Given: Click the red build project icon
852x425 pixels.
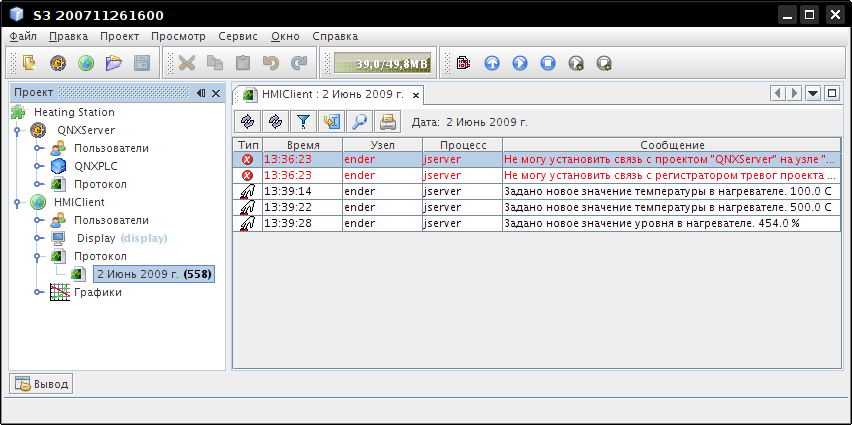Looking at the screenshot, I should click(463, 63).
